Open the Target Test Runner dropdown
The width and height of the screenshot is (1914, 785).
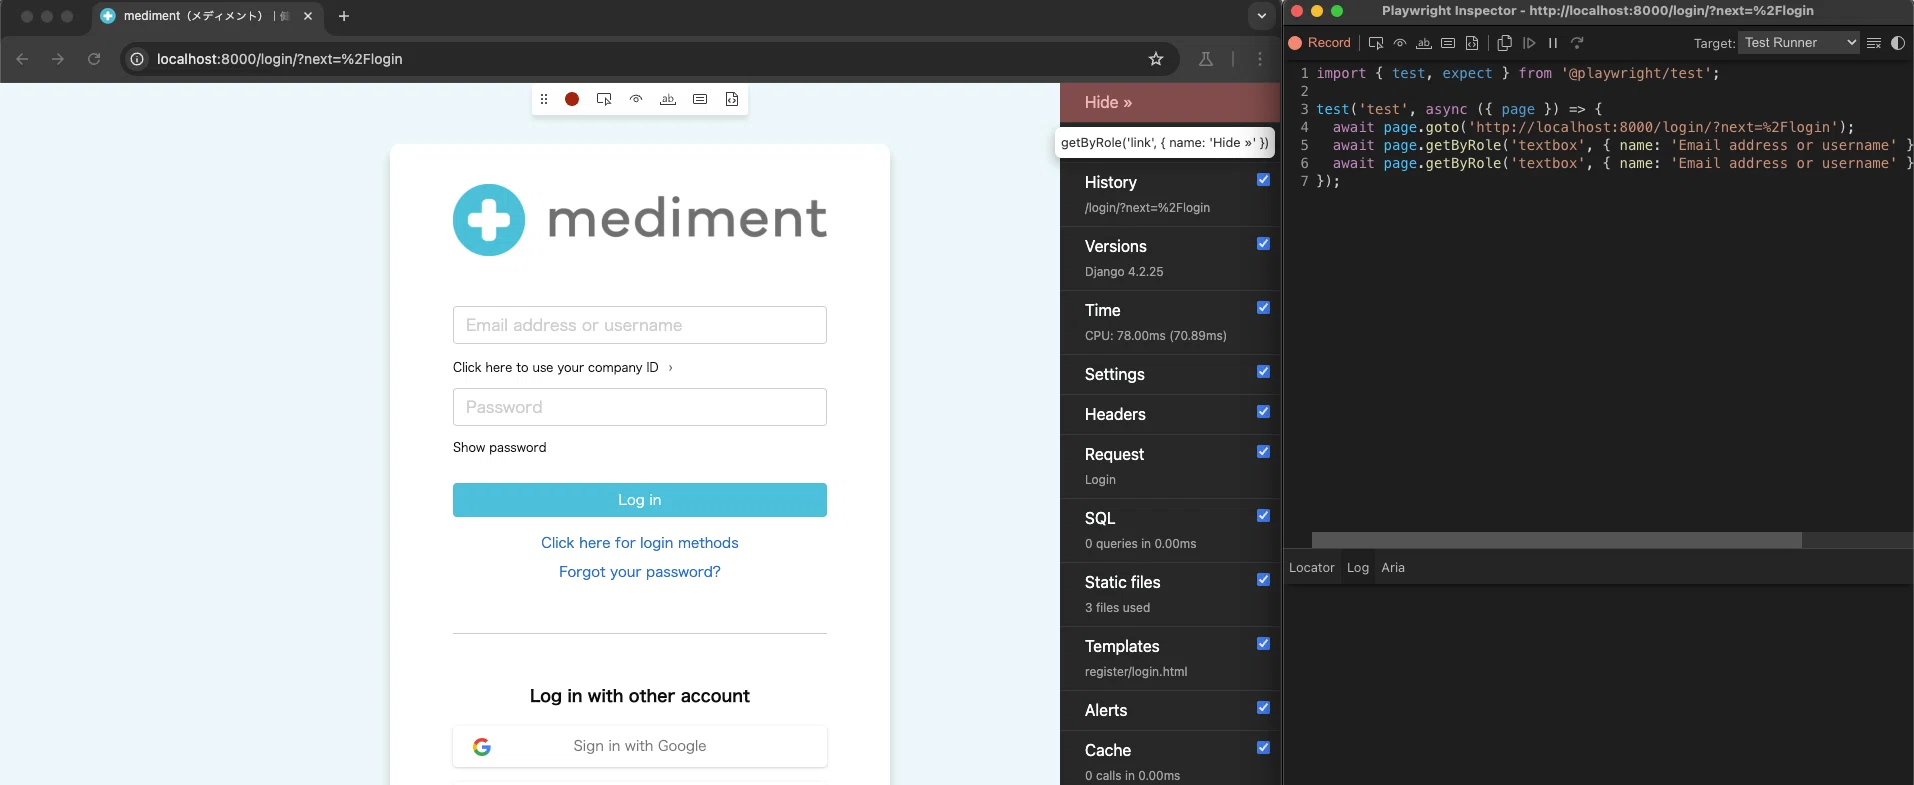click(x=1799, y=43)
